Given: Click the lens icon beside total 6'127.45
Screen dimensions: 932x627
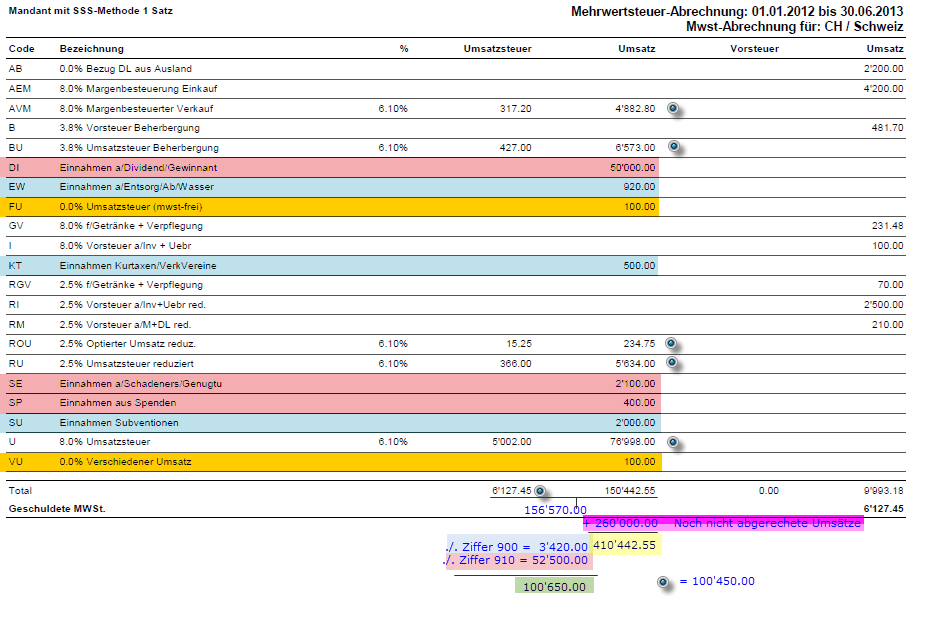Looking at the screenshot, I should tap(540, 491).
